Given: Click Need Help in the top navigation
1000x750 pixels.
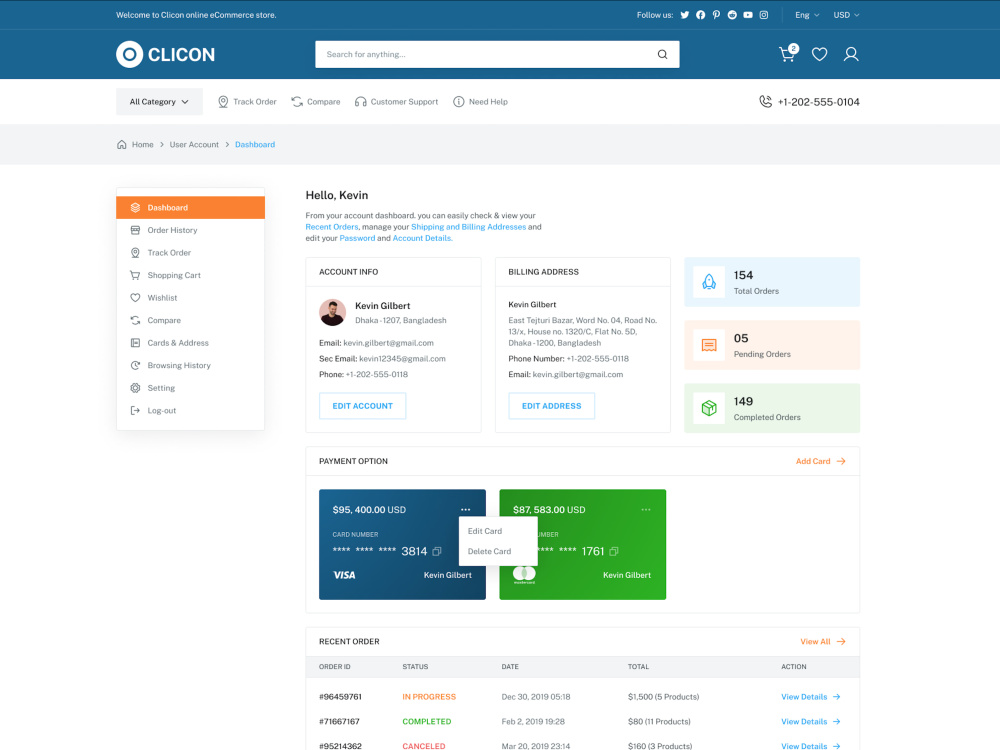Looking at the screenshot, I should pos(480,101).
